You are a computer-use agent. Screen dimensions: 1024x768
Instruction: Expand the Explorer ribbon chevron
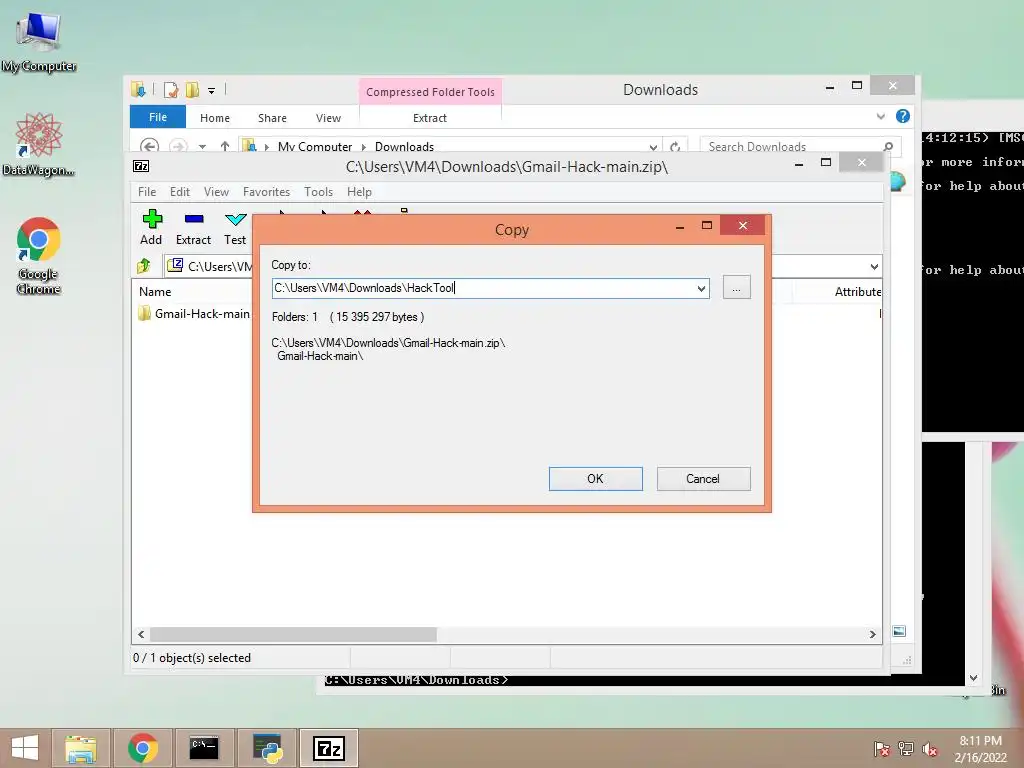(x=880, y=116)
